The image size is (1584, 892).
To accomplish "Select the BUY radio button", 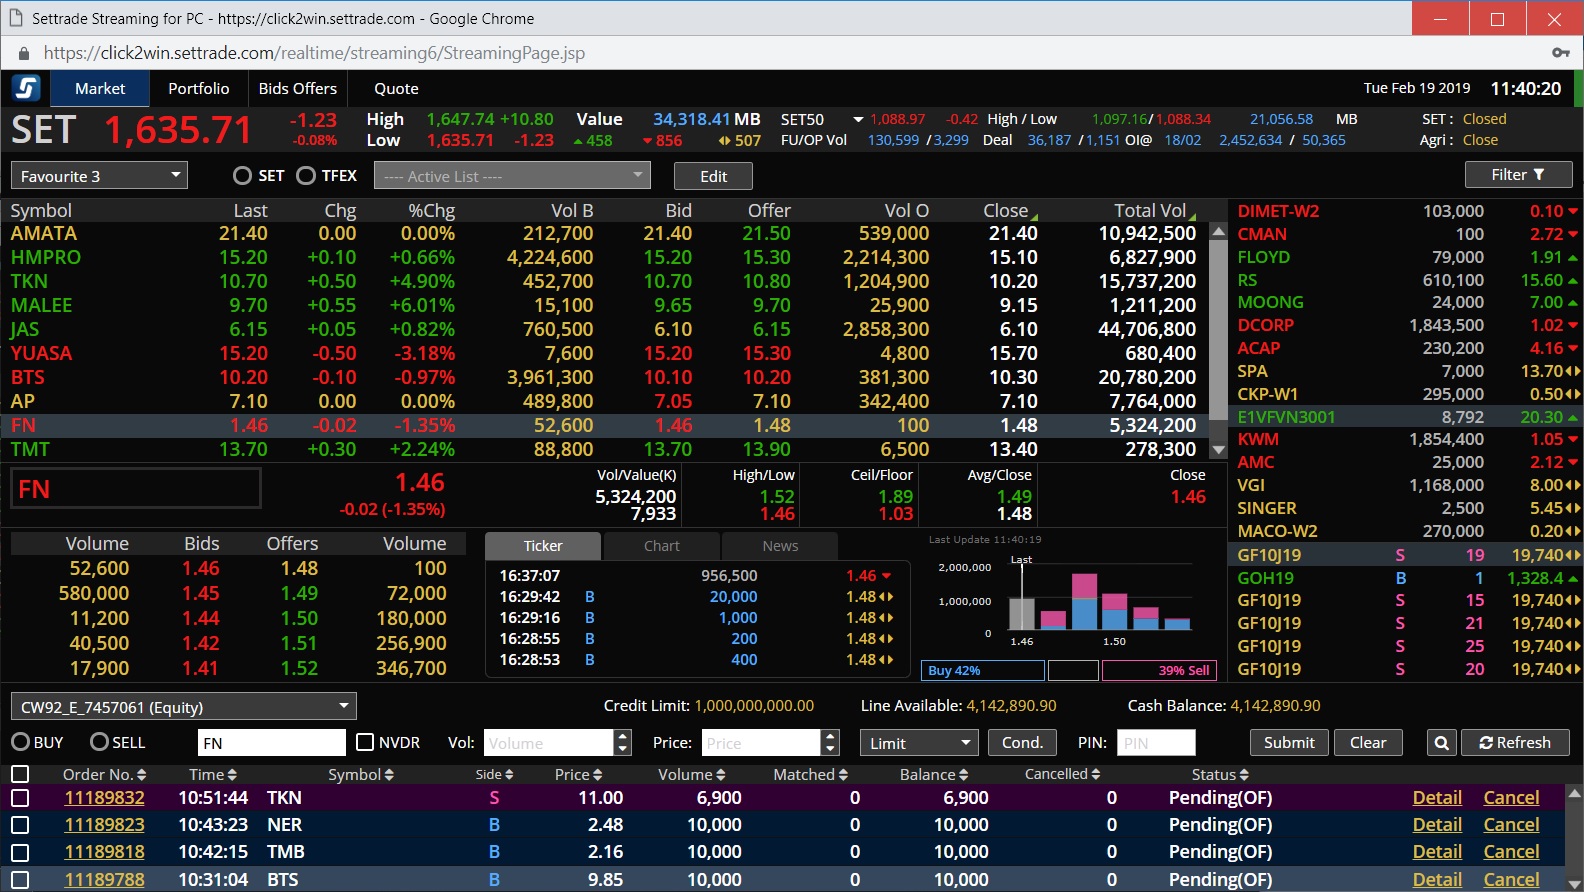I will tap(21, 742).
